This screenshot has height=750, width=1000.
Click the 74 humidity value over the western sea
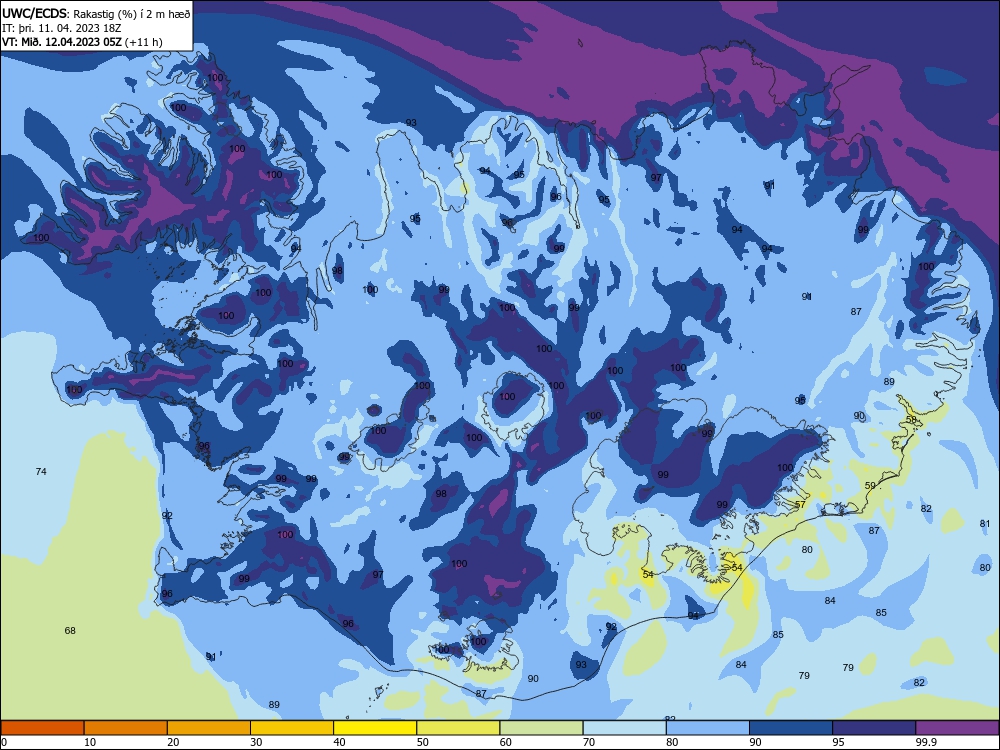point(41,471)
